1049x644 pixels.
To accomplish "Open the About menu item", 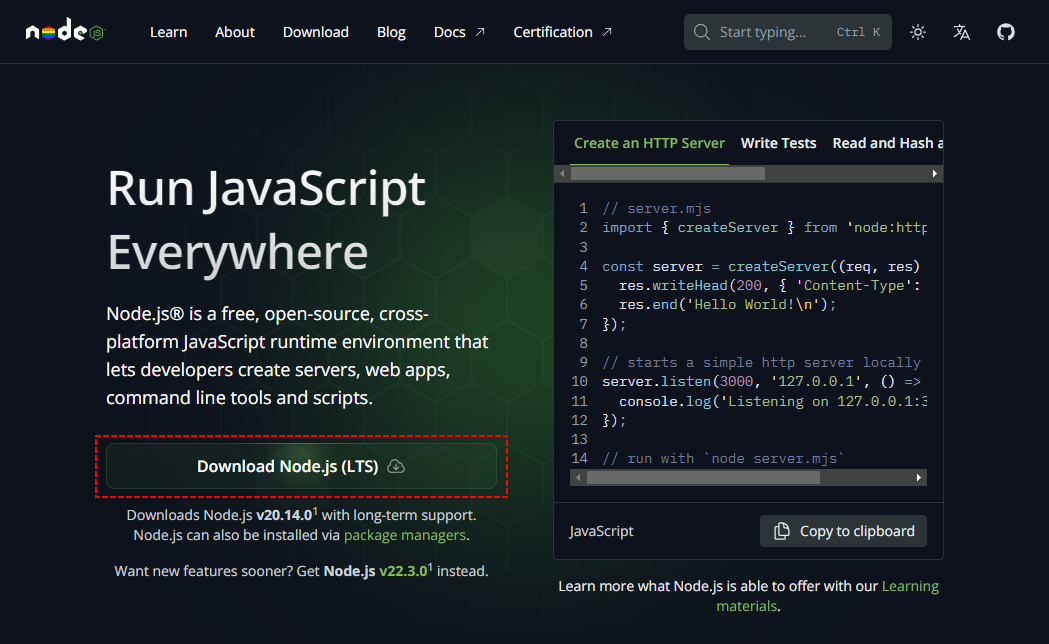I will pos(235,32).
